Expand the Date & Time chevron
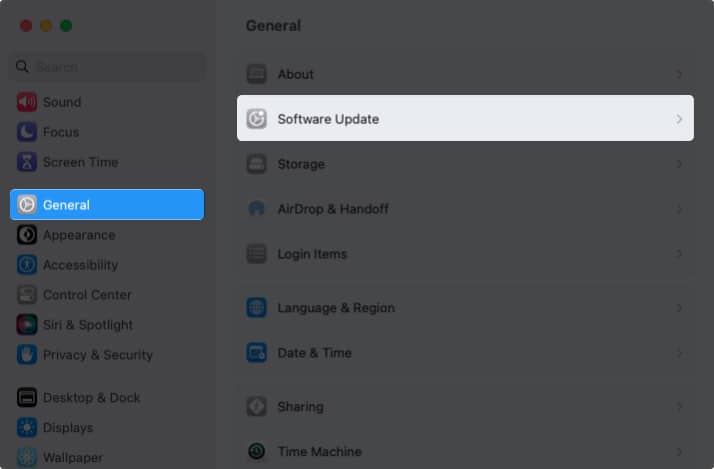This screenshot has width=714, height=469. (x=679, y=353)
